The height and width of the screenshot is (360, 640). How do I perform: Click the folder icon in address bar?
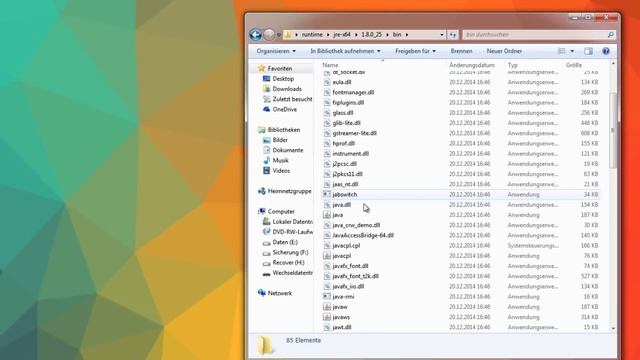pos(288,35)
